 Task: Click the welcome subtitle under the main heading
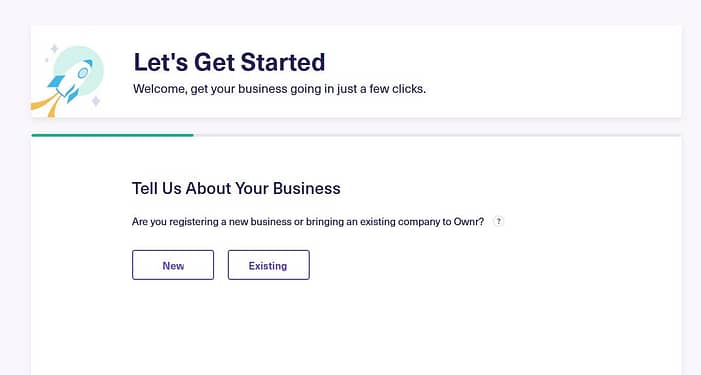[279, 89]
